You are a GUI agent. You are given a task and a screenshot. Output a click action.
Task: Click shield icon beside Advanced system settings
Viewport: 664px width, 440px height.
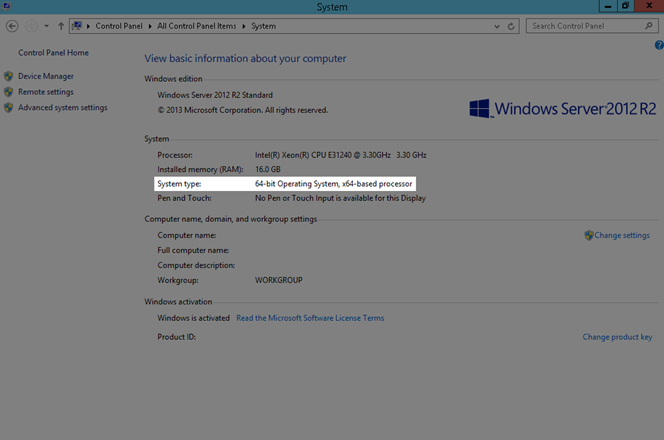(8, 108)
